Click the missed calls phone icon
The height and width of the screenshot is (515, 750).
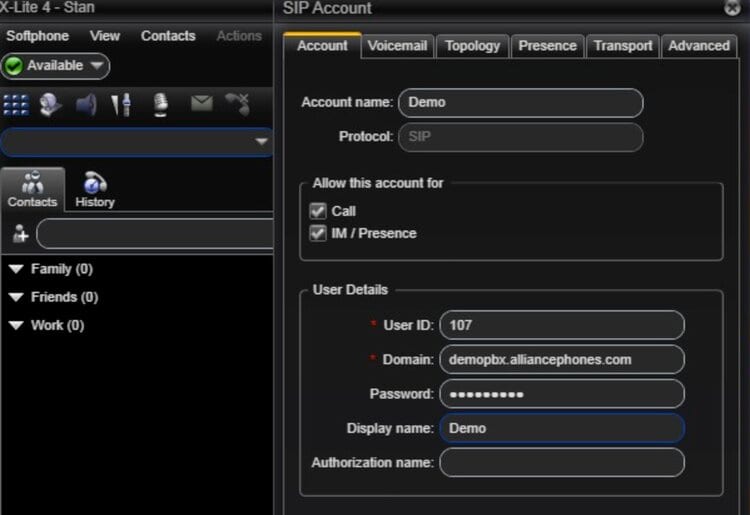click(x=238, y=104)
